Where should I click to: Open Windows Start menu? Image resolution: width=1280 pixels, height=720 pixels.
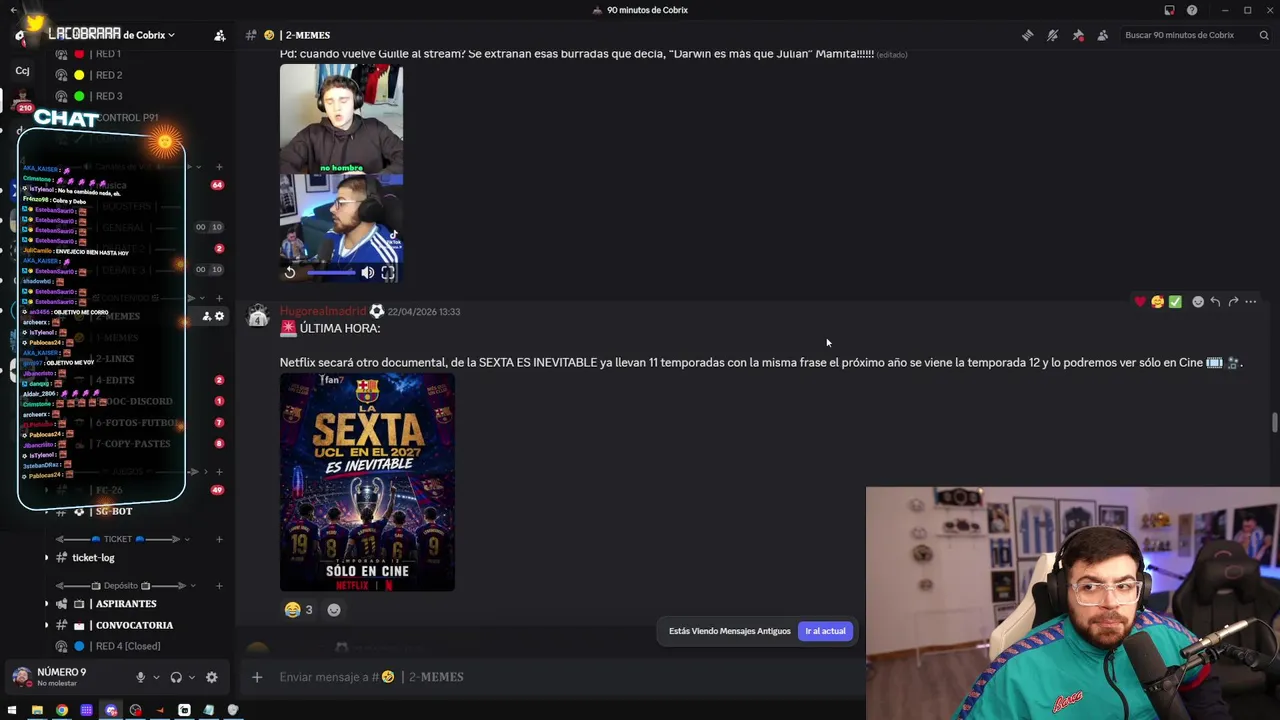tap(12, 710)
